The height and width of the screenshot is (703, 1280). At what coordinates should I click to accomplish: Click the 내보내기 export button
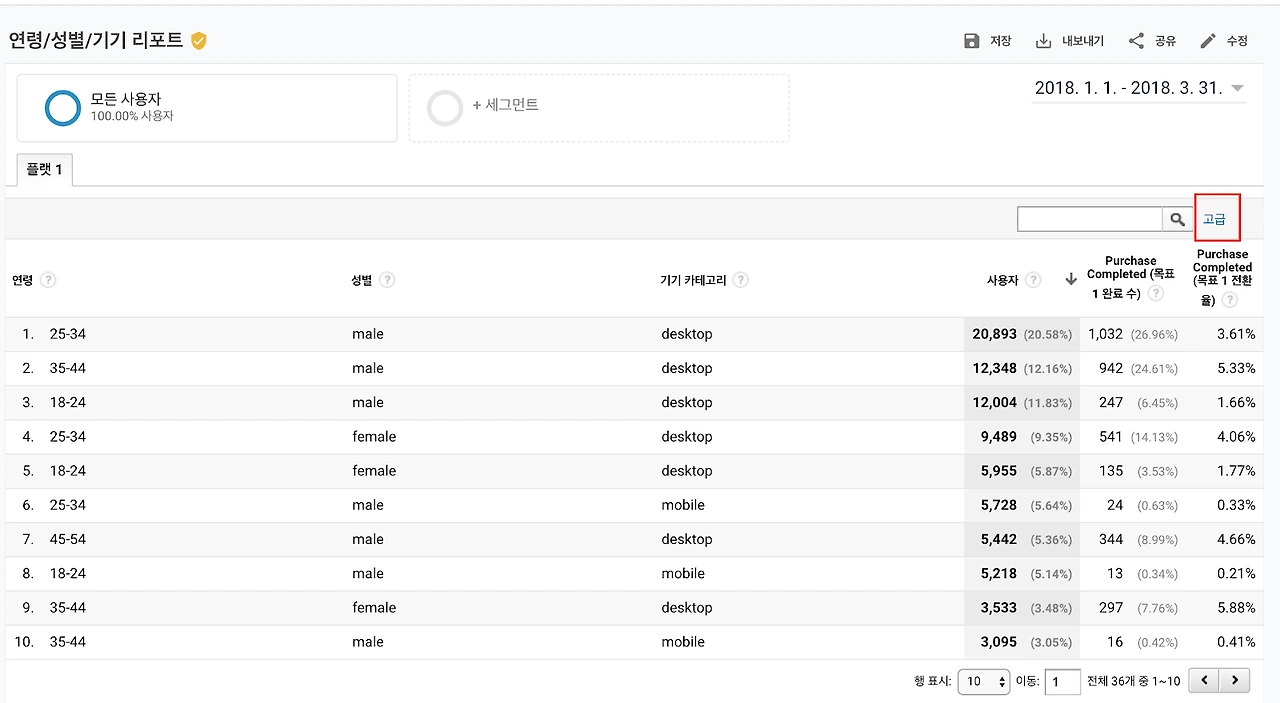(x=1069, y=41)
